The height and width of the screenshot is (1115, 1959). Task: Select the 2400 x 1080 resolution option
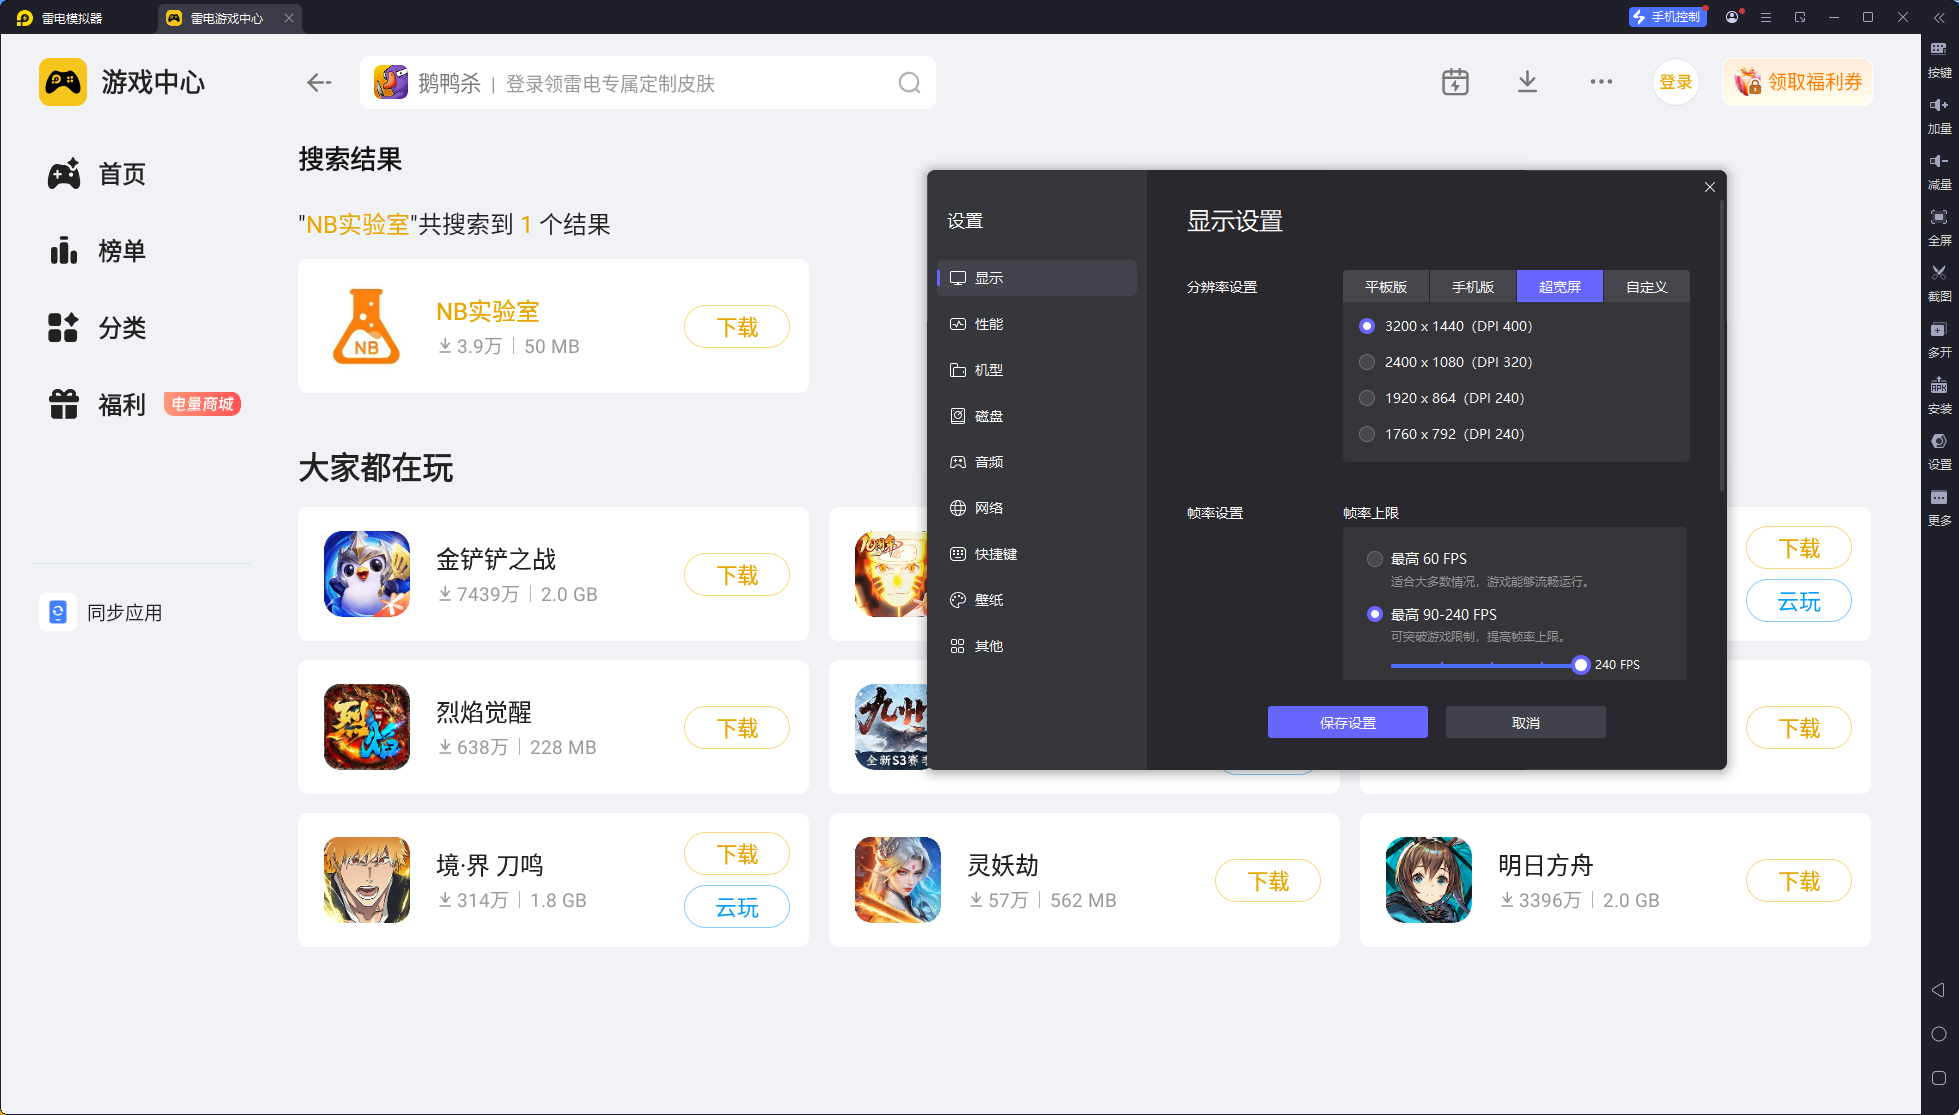[x=1367, y=362]
